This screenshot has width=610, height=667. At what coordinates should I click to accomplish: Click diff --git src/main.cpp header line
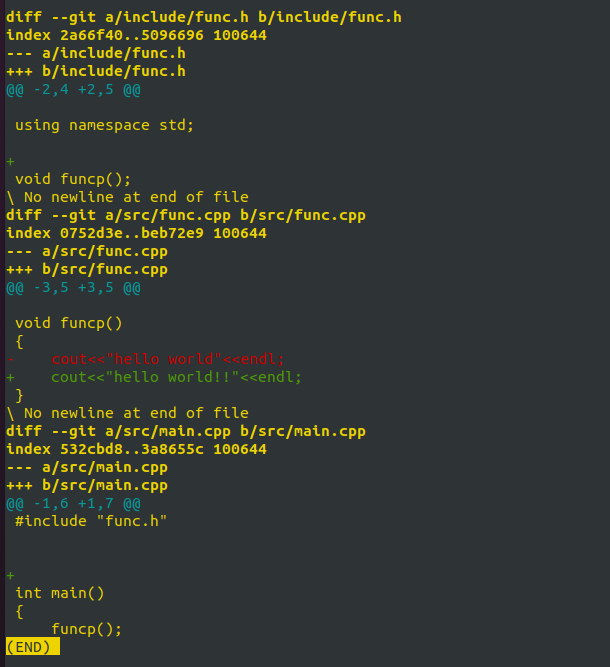[186, 431]
